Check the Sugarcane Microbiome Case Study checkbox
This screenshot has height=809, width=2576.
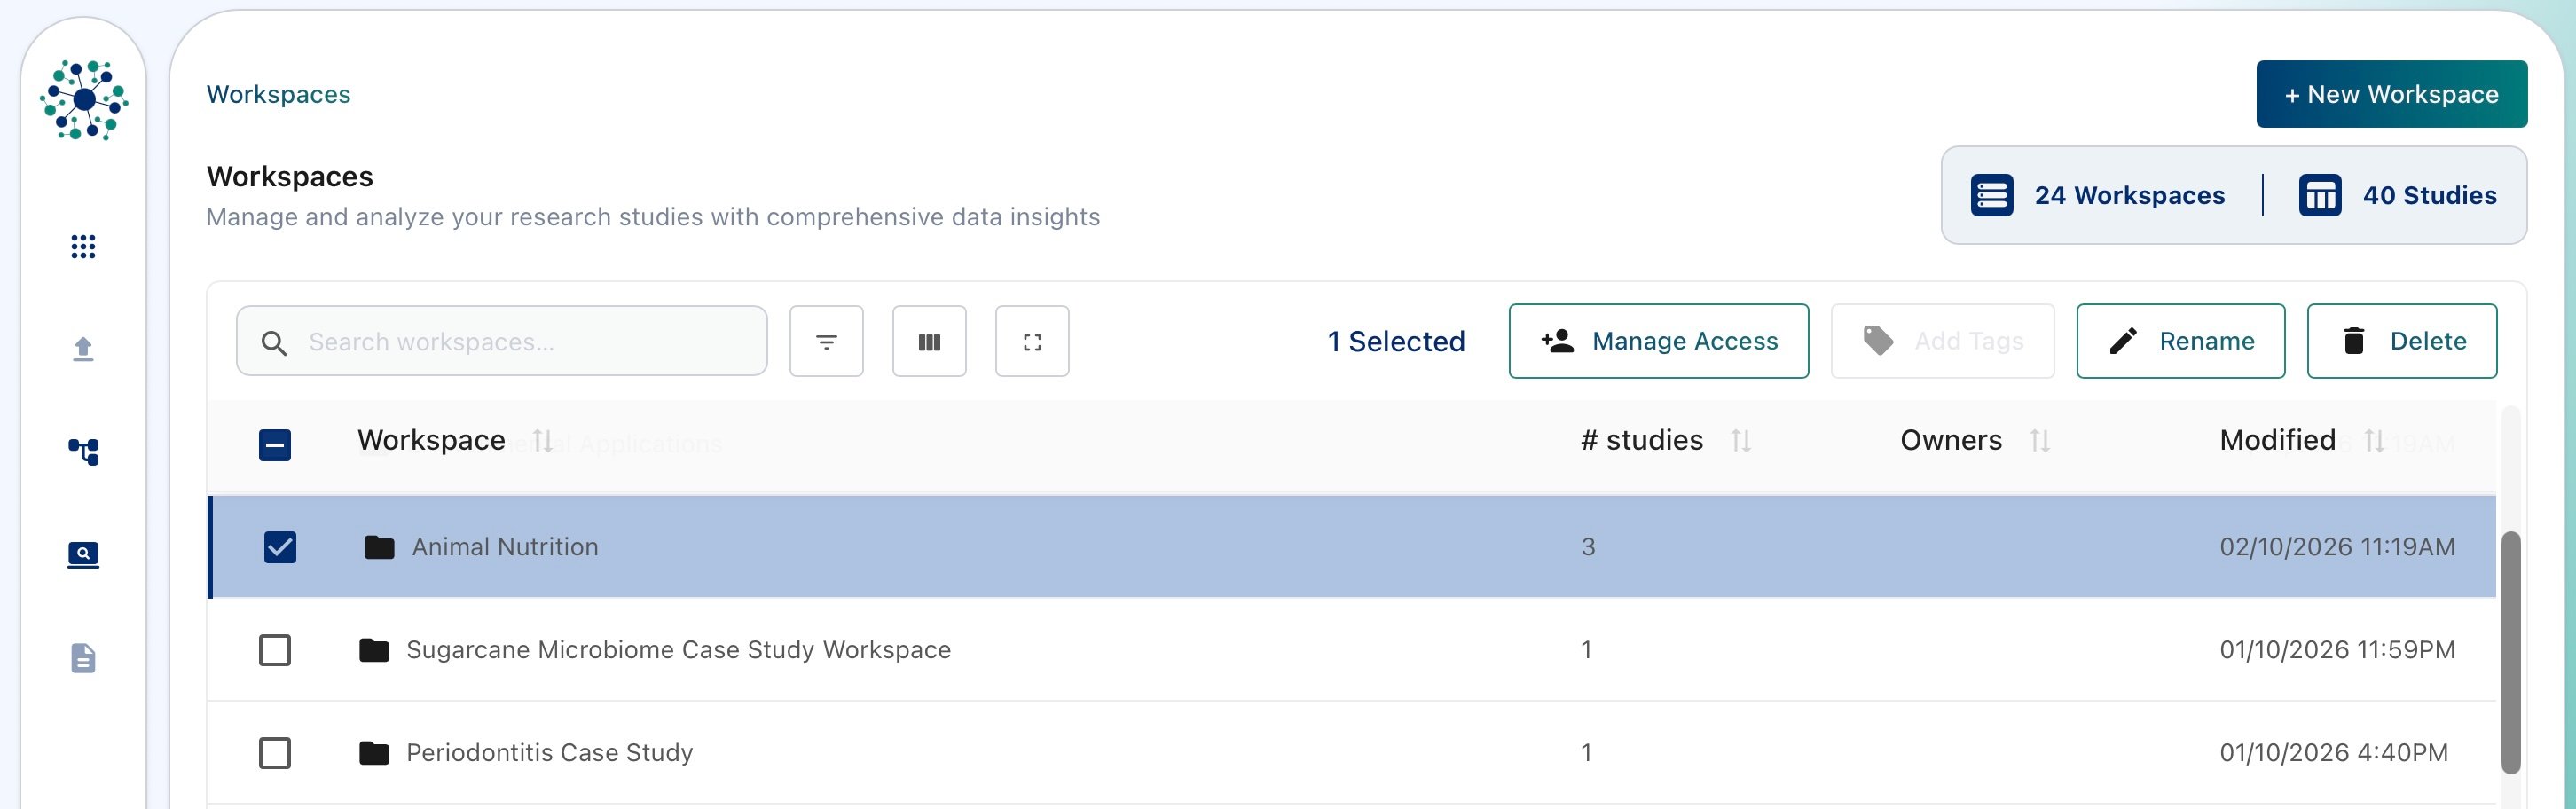[275, 650]
